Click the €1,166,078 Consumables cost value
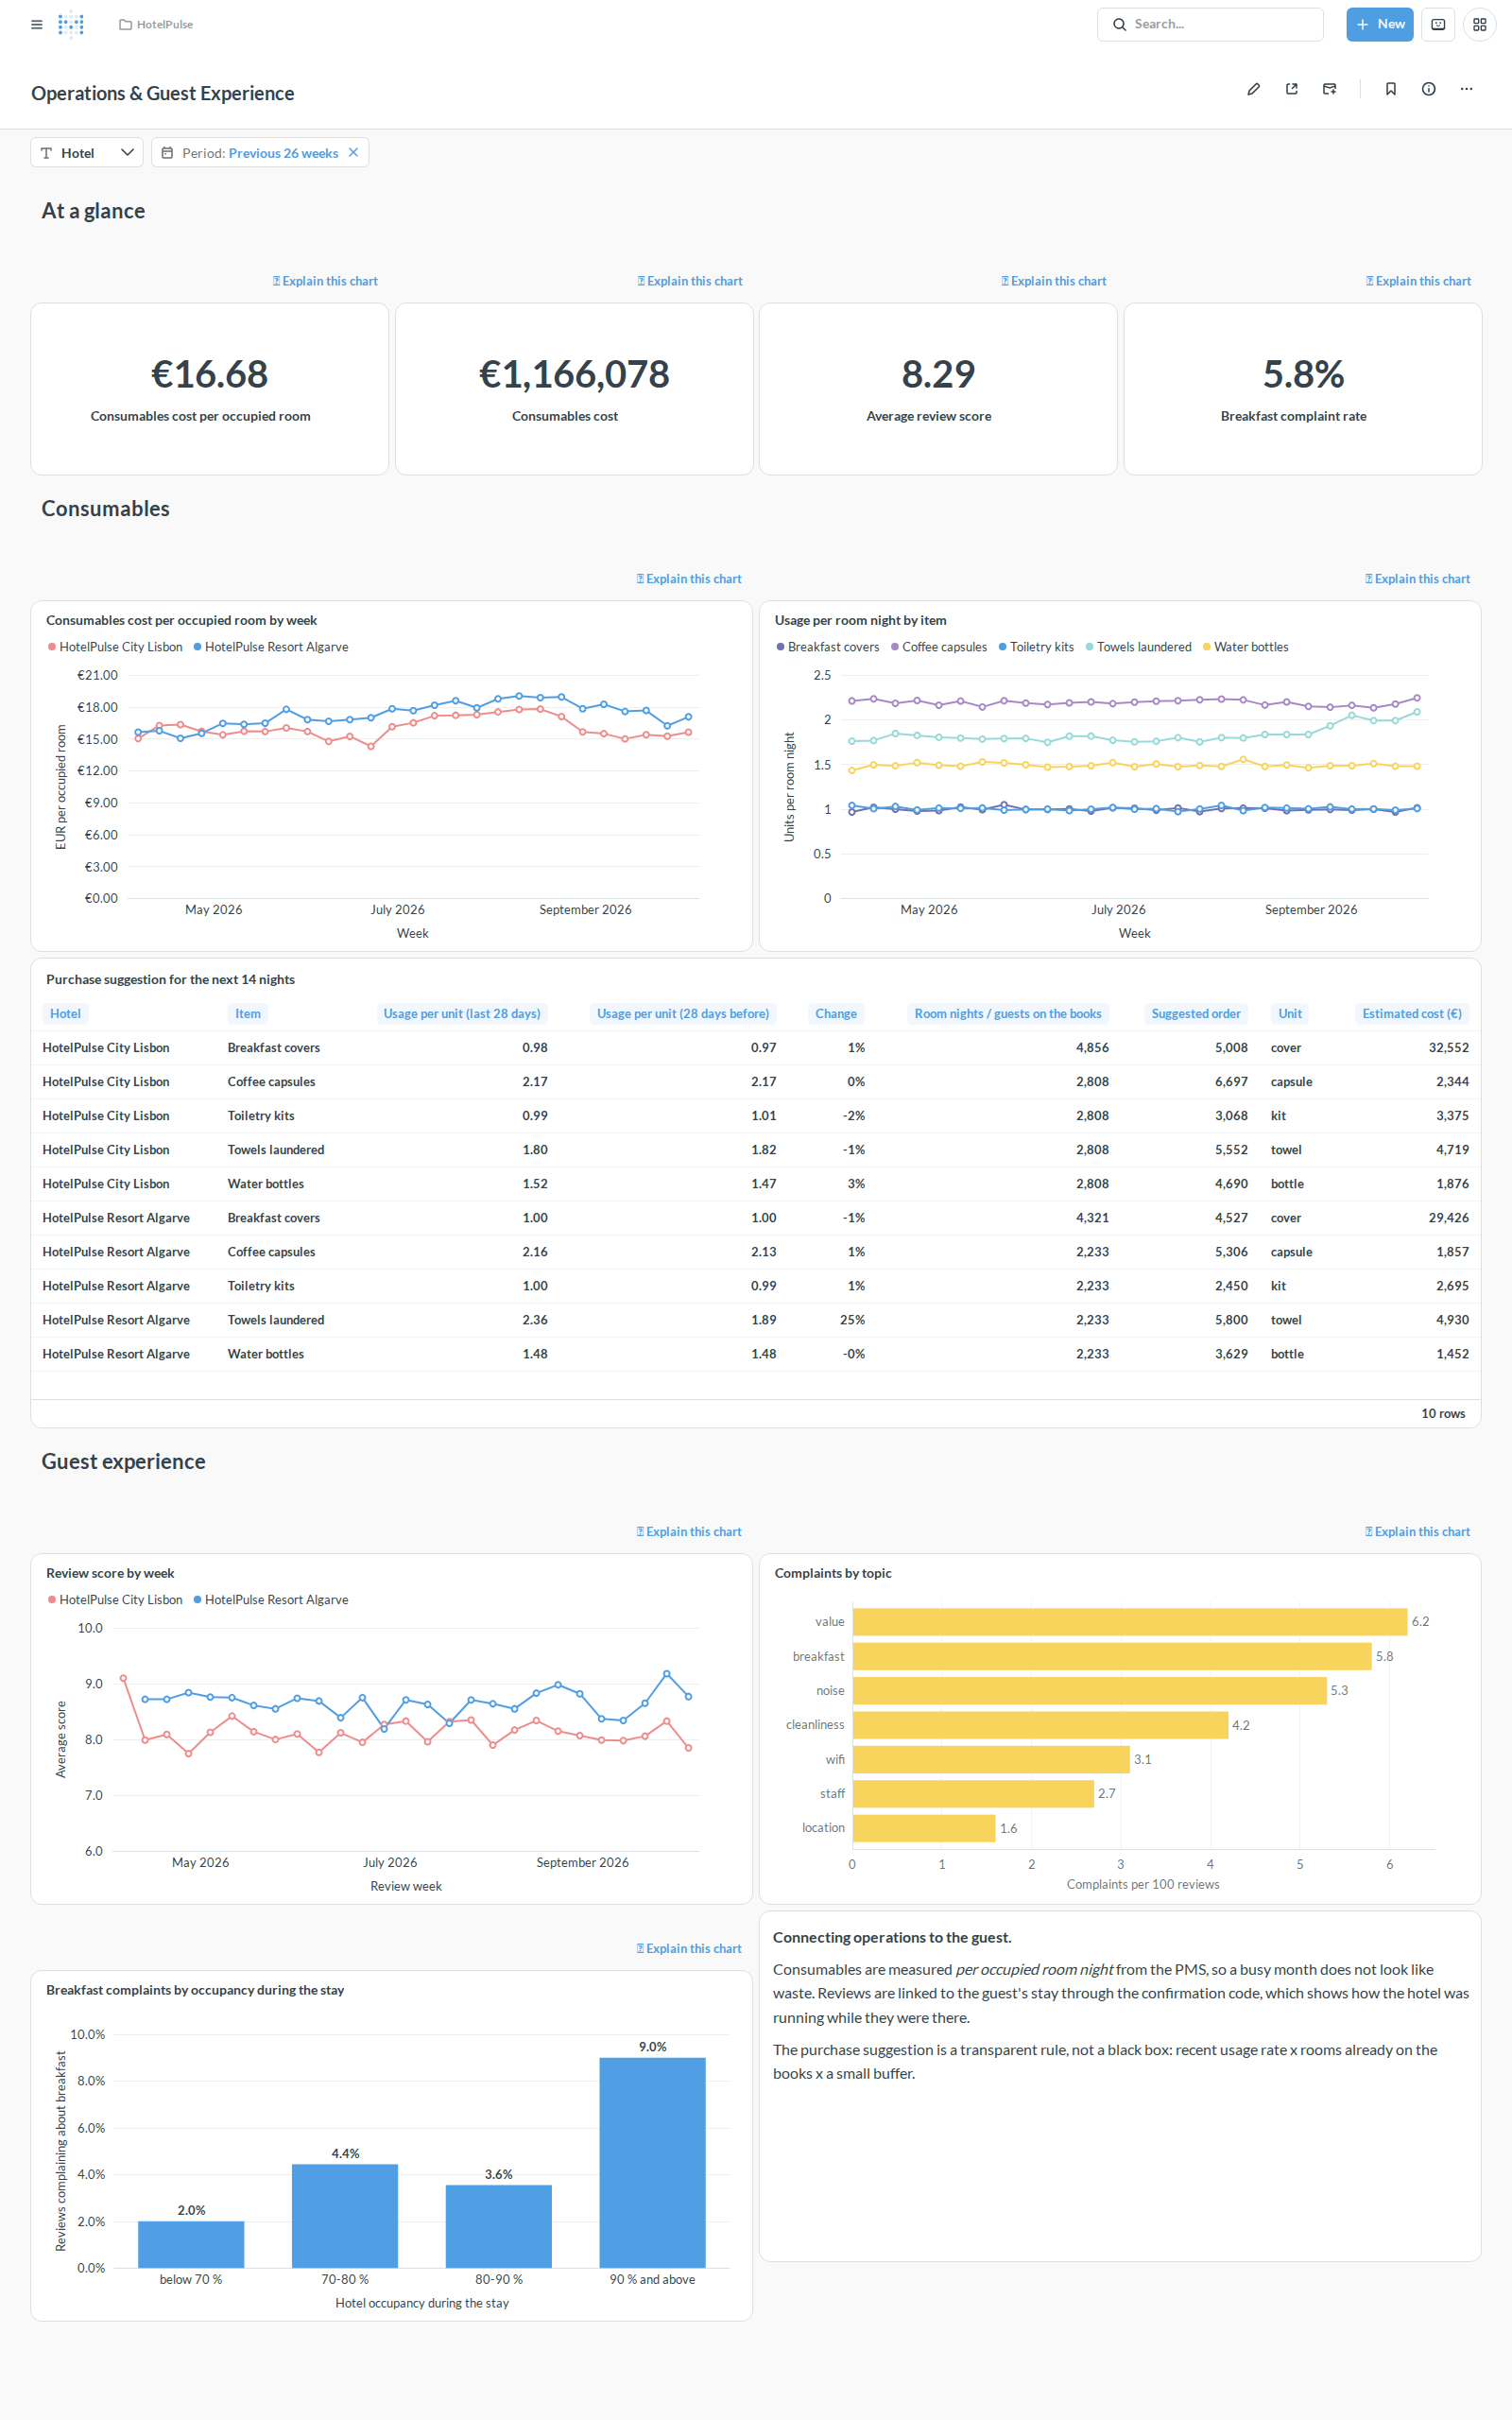1512x2420 pixels. point(574,374)
